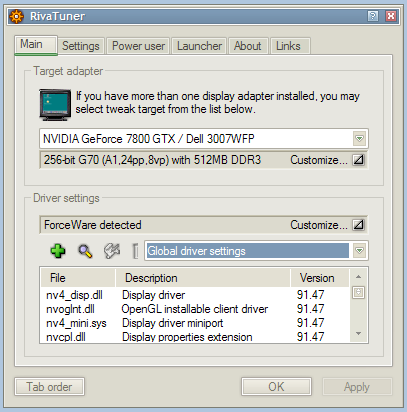
Task: Click the driver file list scroll up arrow
Action: [x=359, y=277]
